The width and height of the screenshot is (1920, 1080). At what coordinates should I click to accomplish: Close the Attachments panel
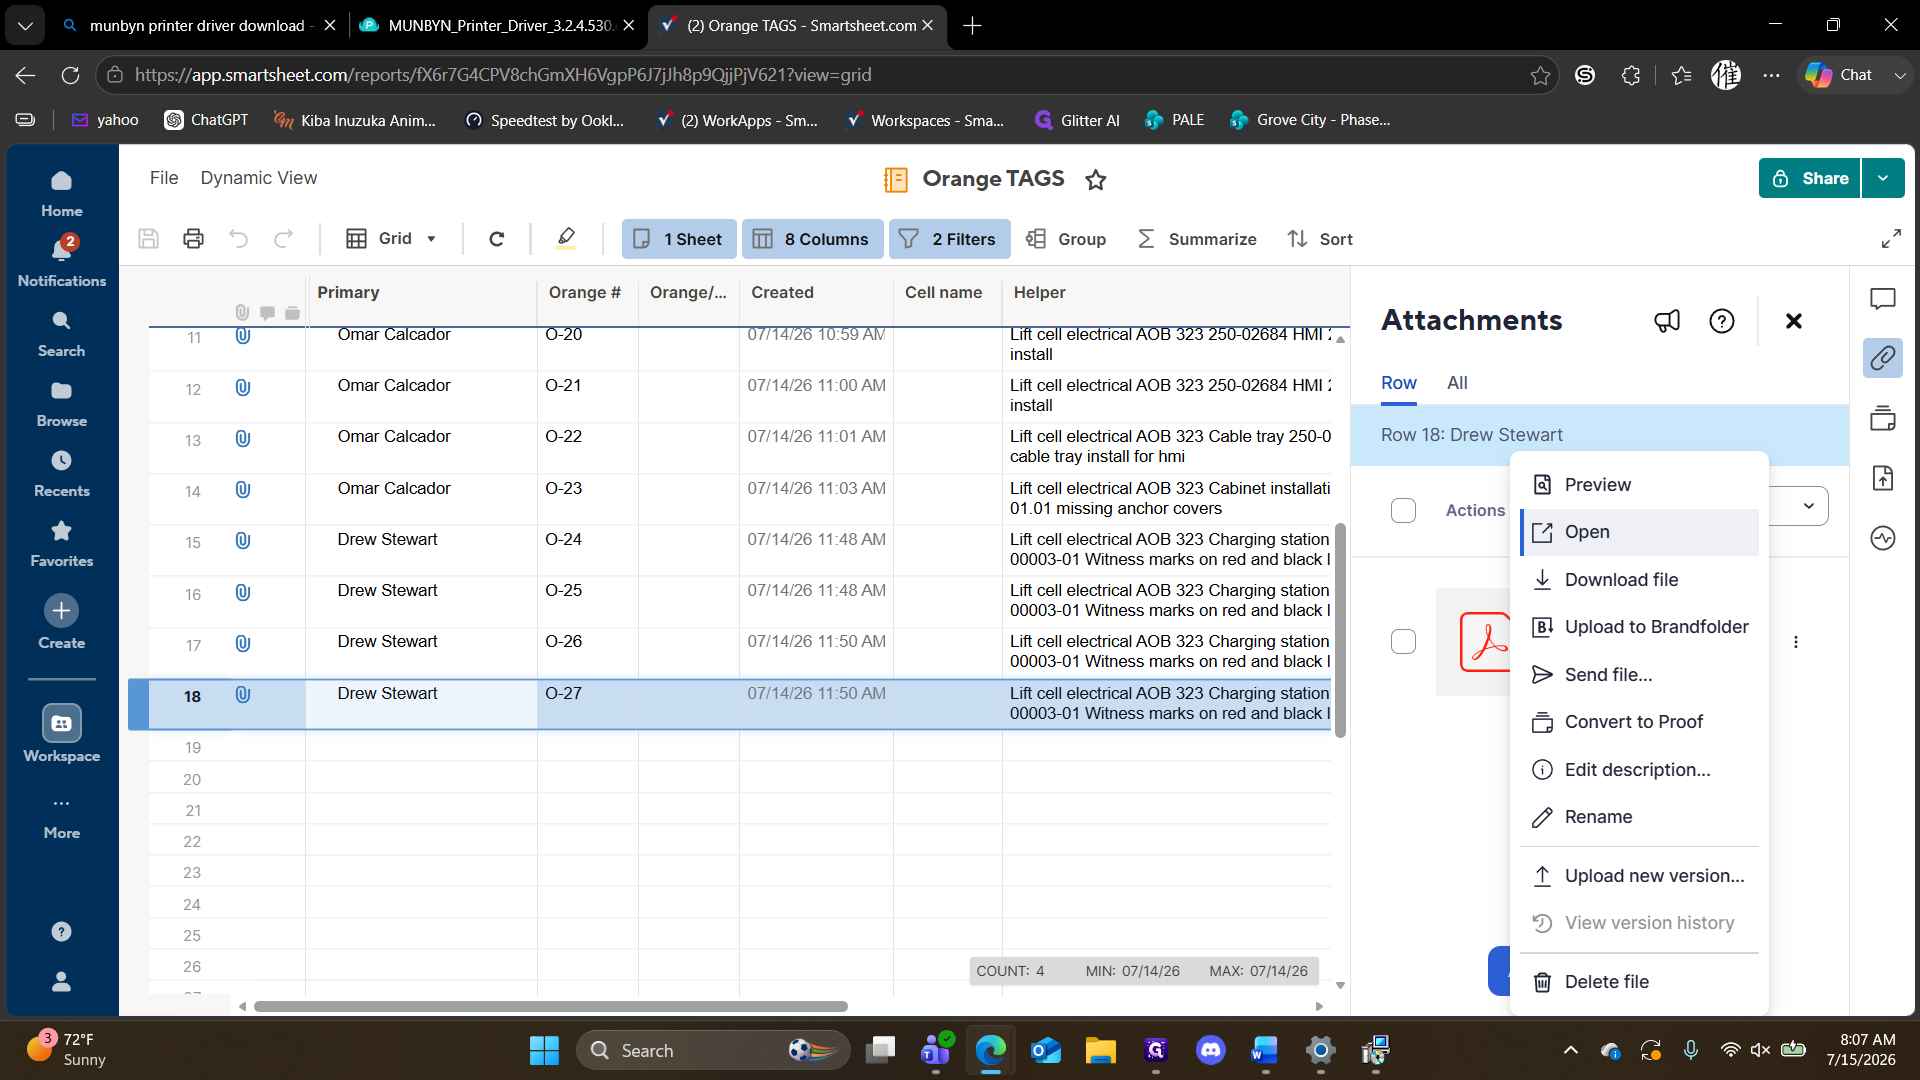point(1794,321)
